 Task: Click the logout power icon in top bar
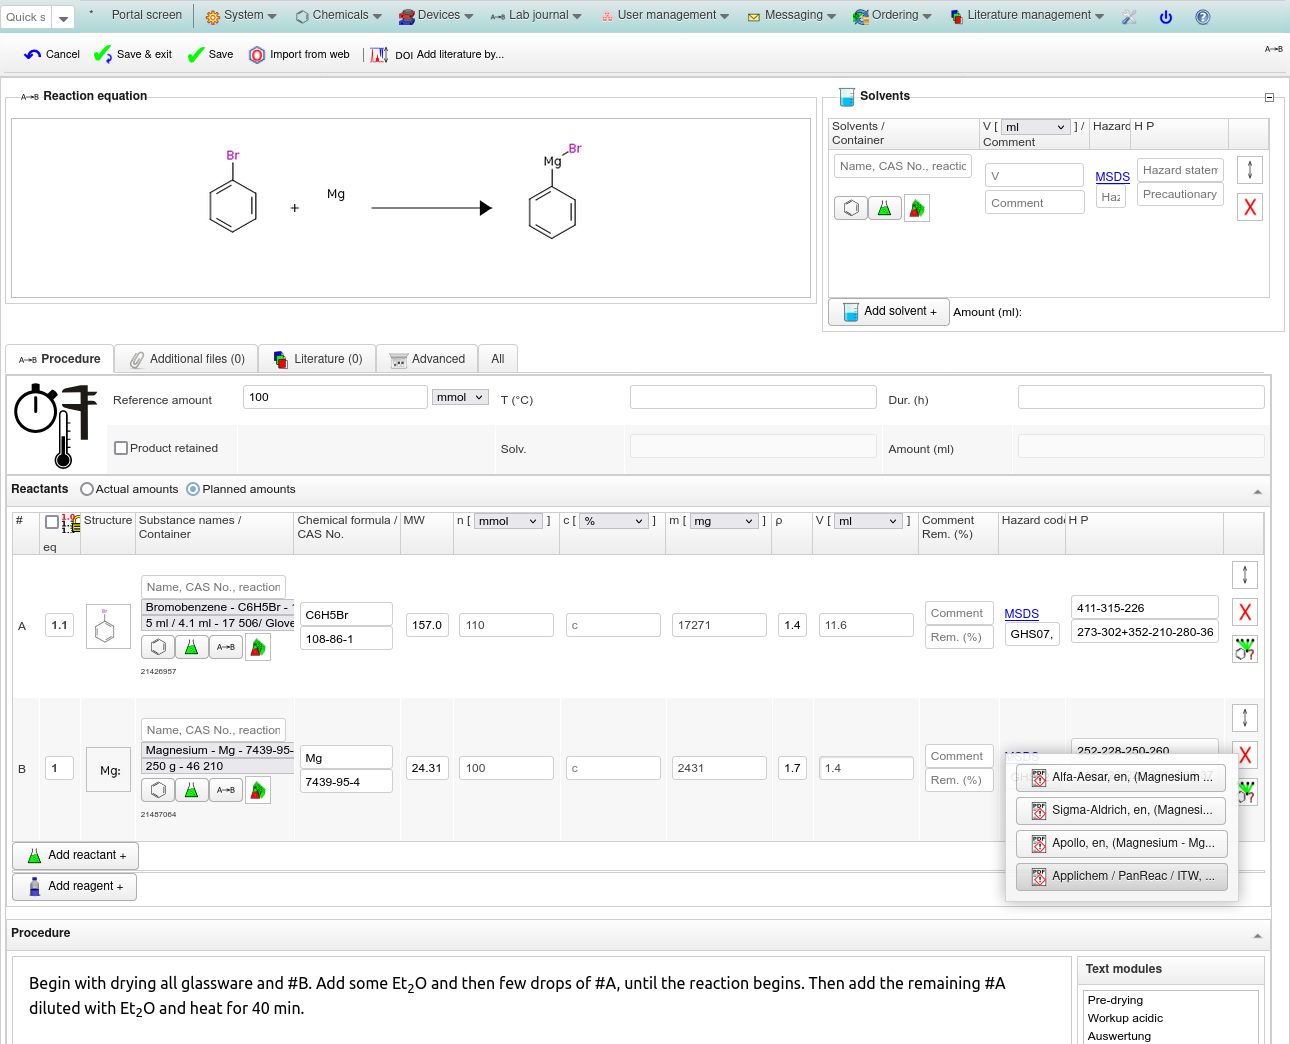tap(1165, 17)
